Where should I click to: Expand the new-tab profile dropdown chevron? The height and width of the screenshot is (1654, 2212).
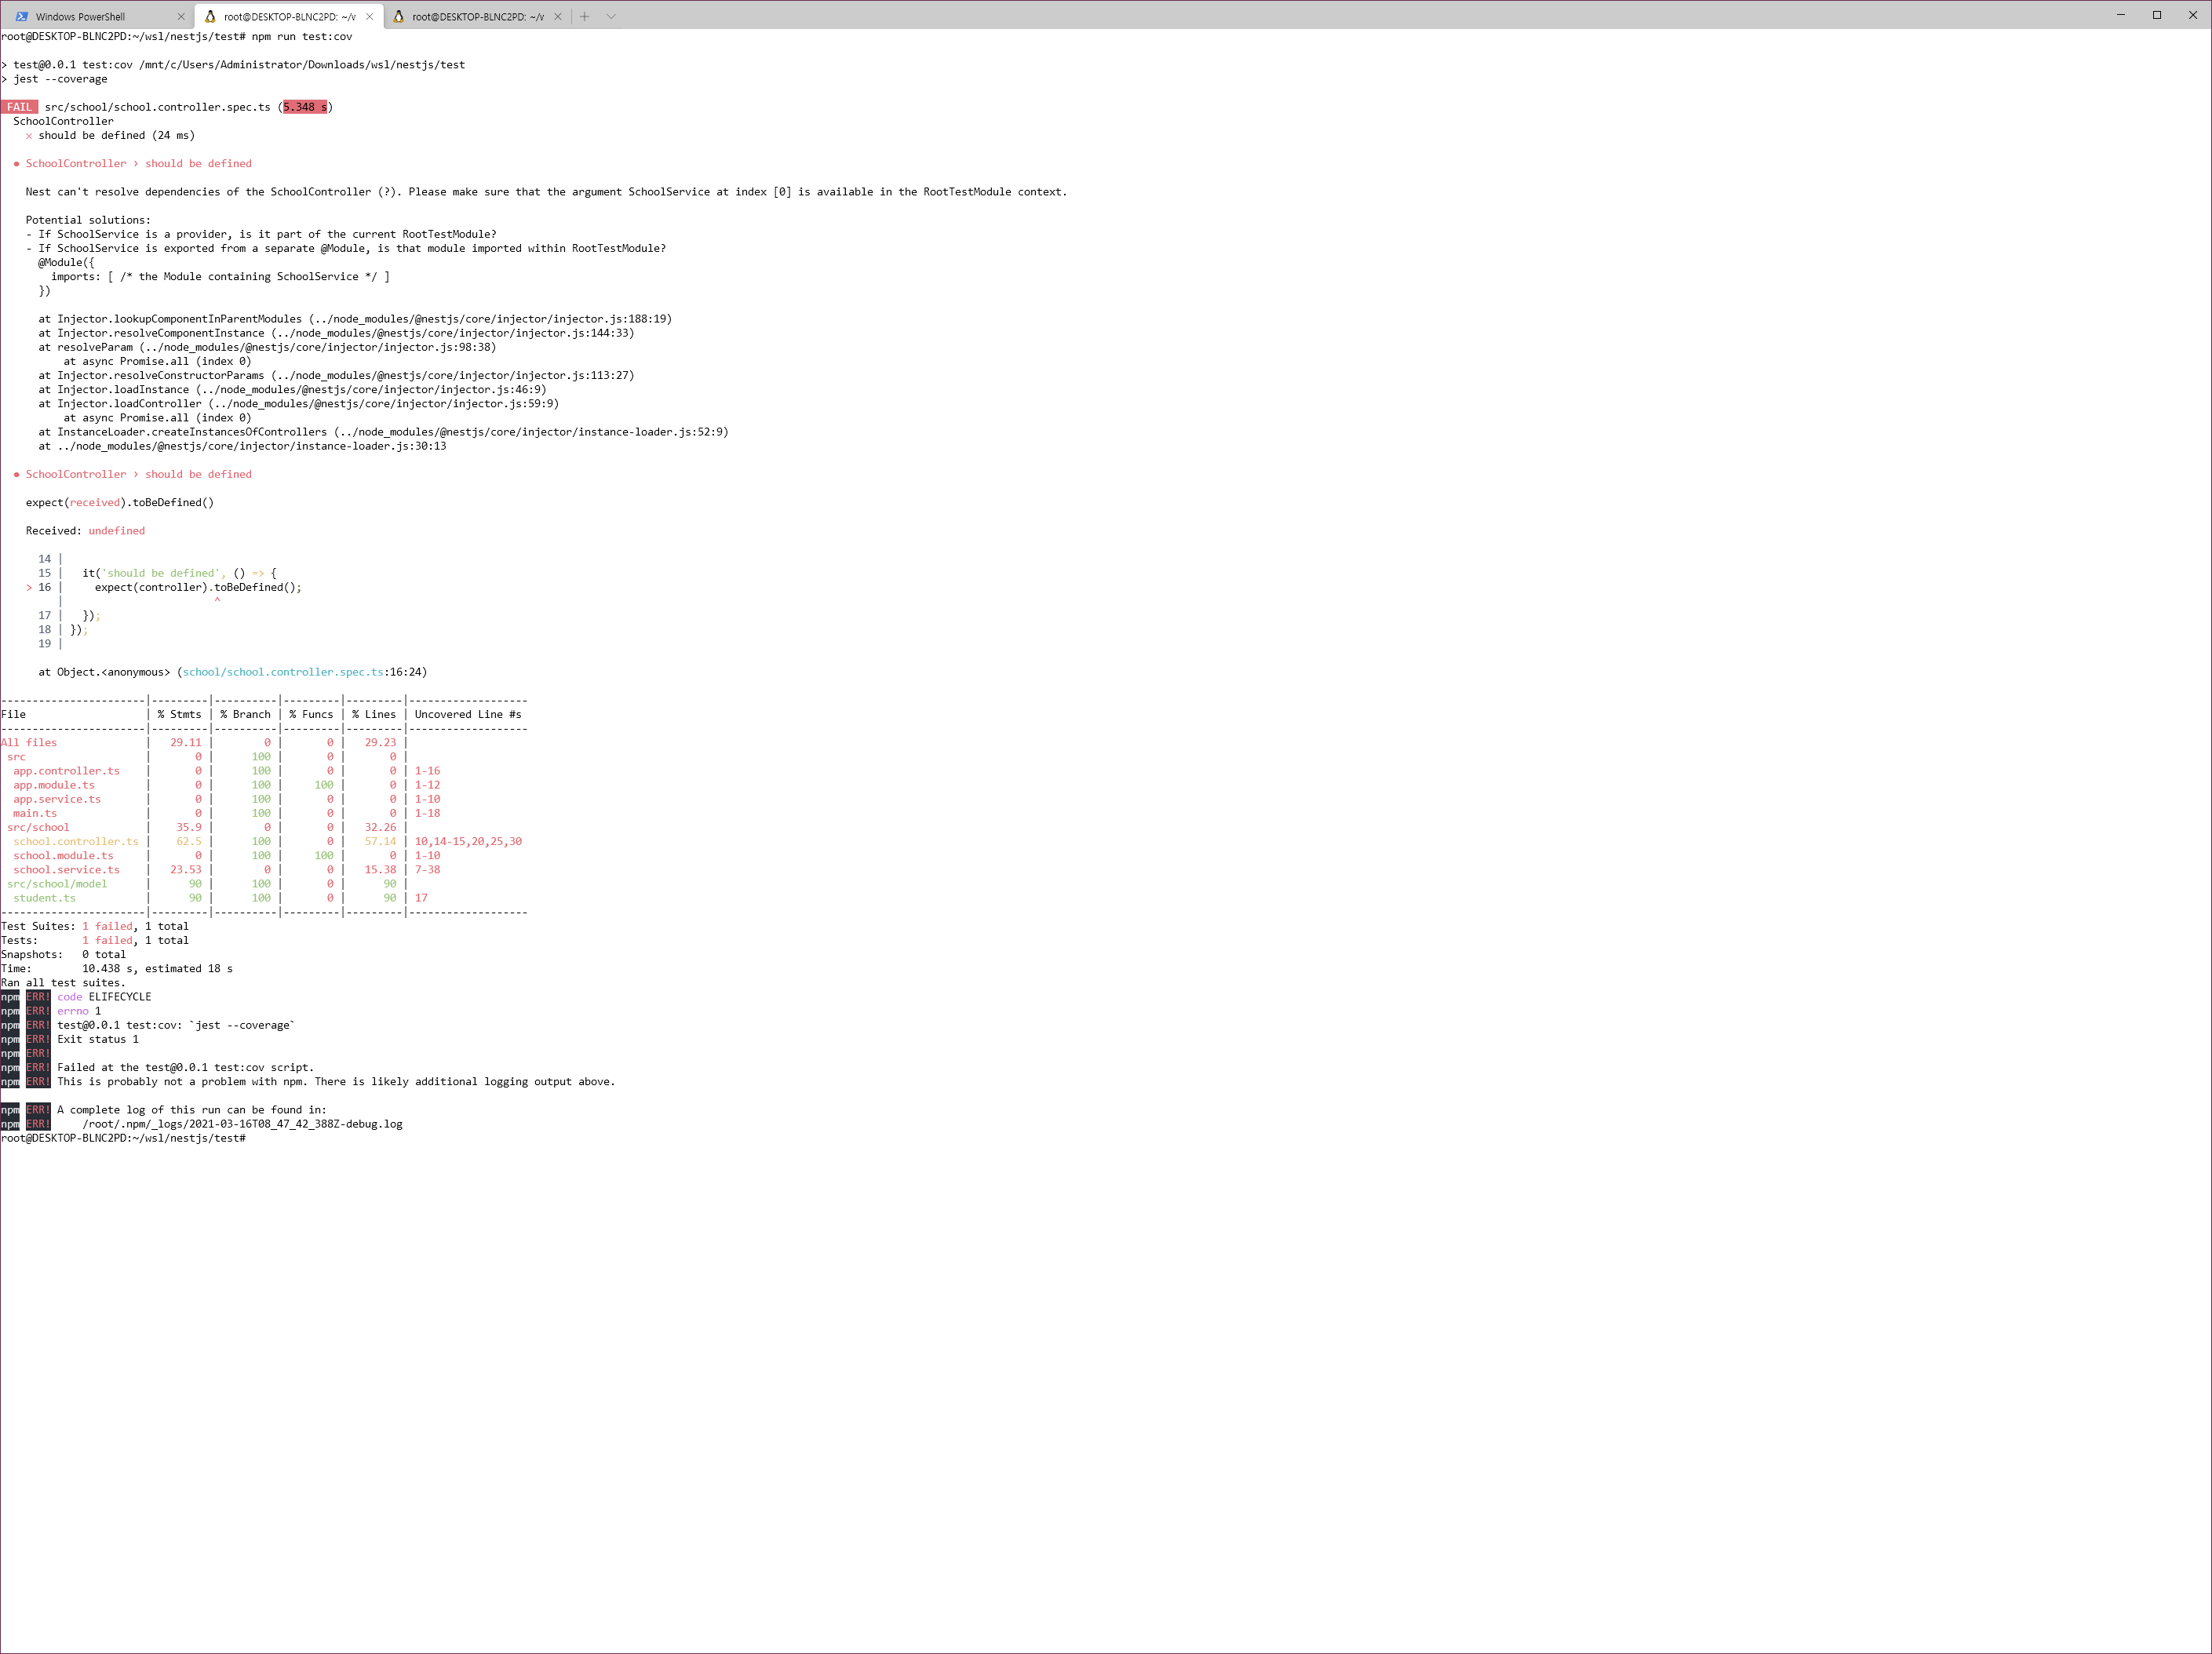pyautogui.click(x=611, y=16)
